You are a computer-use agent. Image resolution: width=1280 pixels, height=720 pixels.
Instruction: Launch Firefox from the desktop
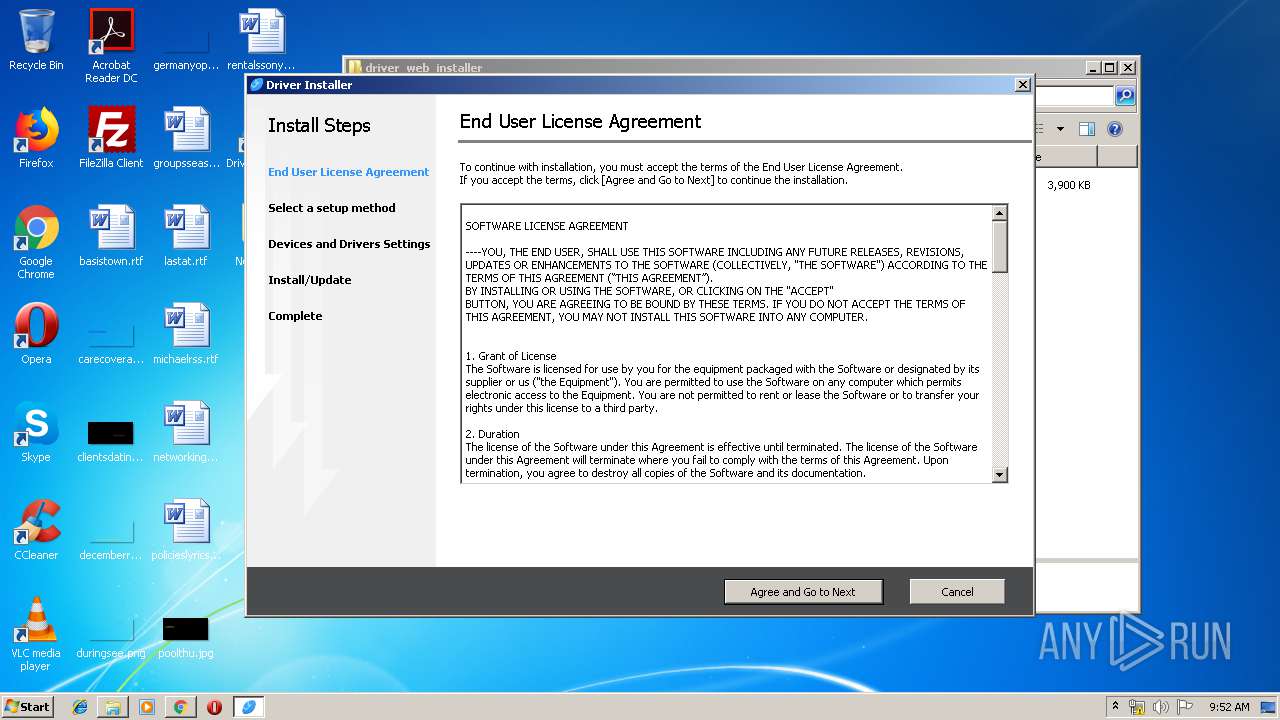36,138
